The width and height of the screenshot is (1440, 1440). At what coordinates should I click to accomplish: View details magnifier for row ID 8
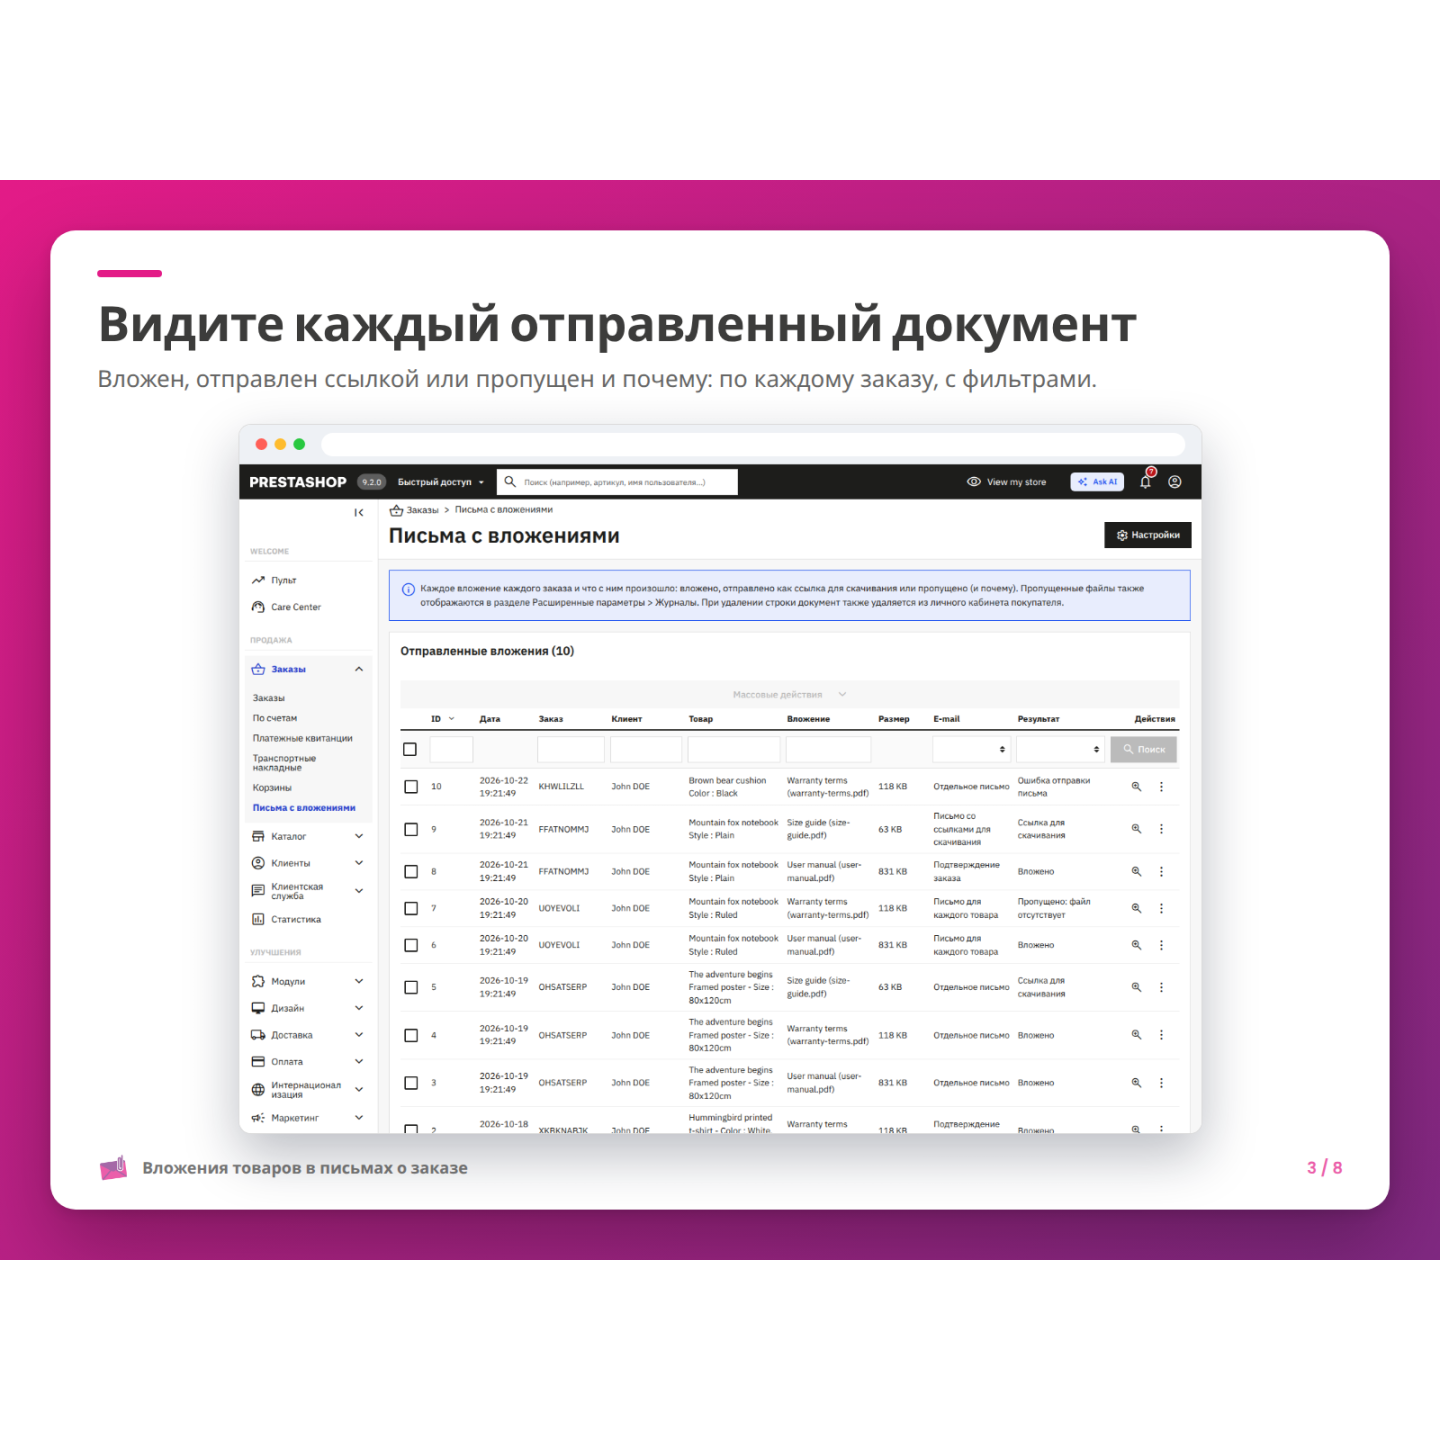point(1136,872)
